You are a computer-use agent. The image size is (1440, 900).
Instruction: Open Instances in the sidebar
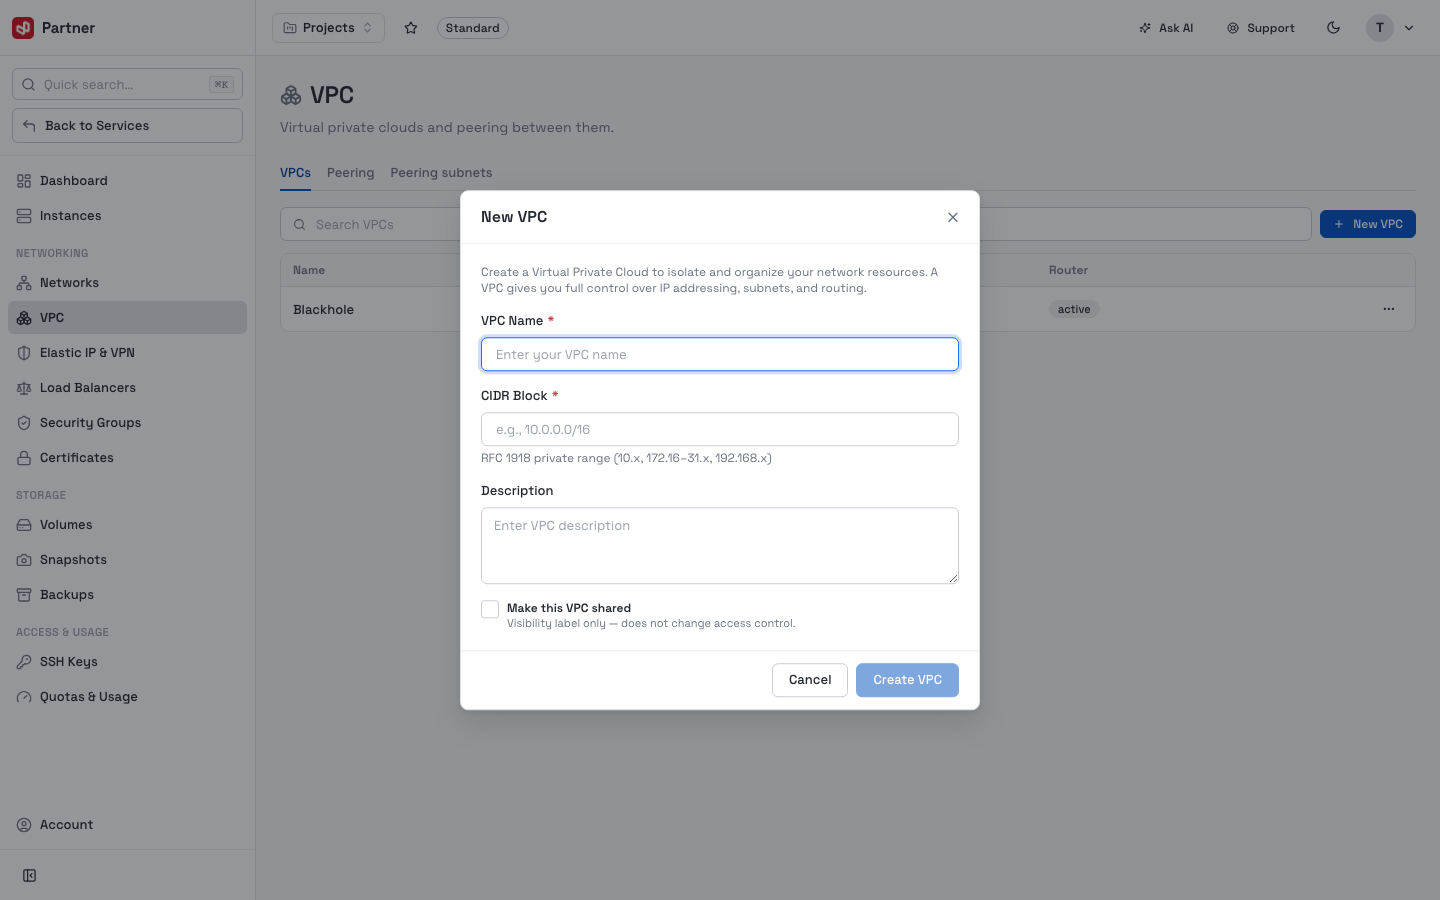click(x=127, y=216)
